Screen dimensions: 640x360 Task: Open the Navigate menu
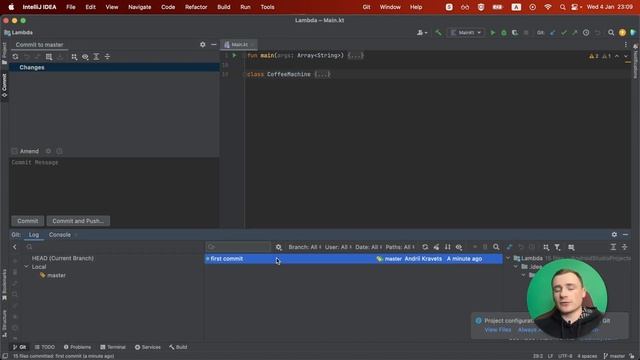point(140,7)
